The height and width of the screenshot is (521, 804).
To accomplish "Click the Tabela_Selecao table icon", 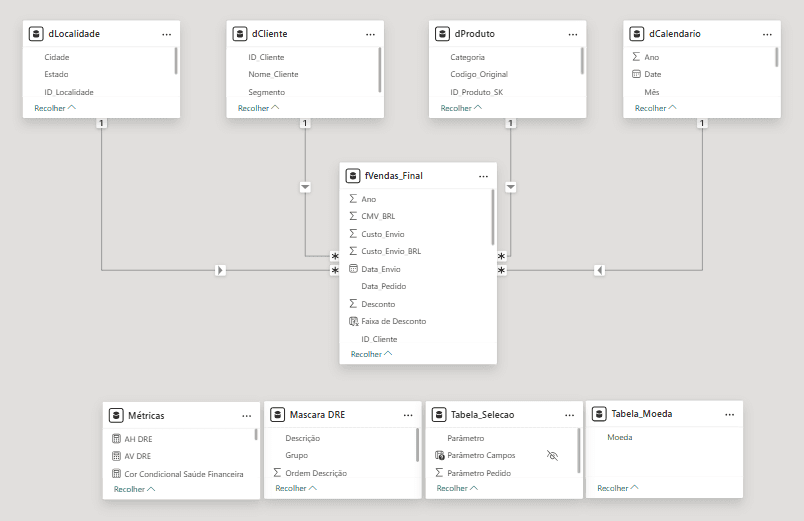I will click(439, 414).
